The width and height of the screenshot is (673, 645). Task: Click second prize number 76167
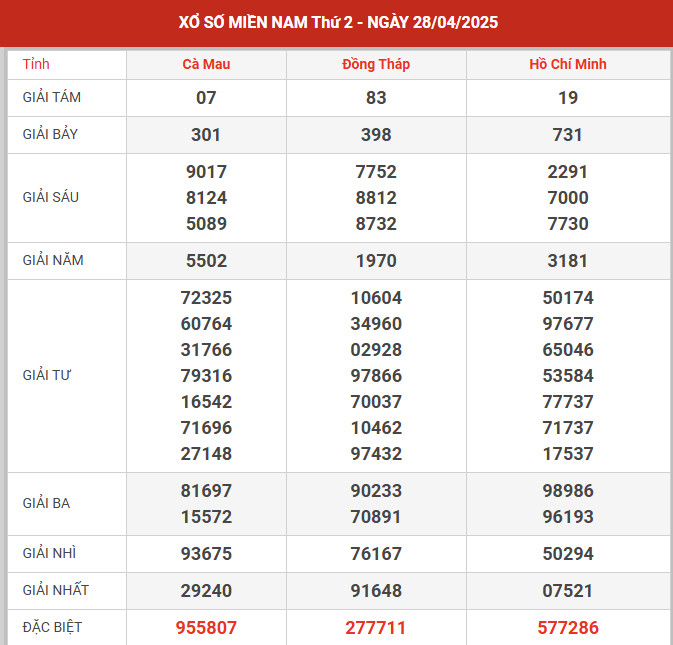pos(376,554)
